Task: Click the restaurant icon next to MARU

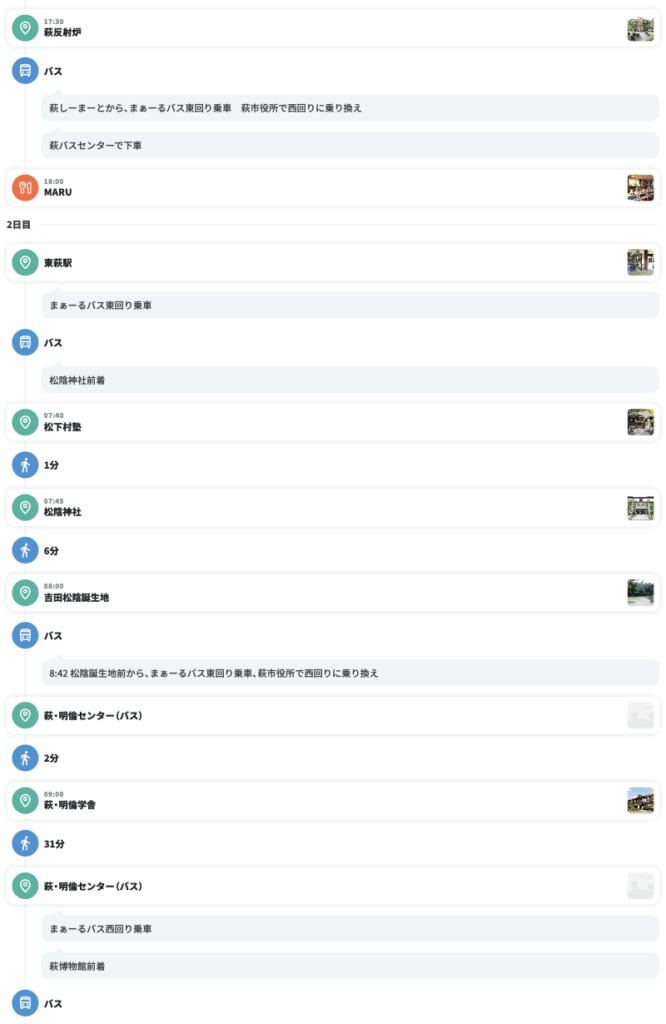Action: (25, 188)
